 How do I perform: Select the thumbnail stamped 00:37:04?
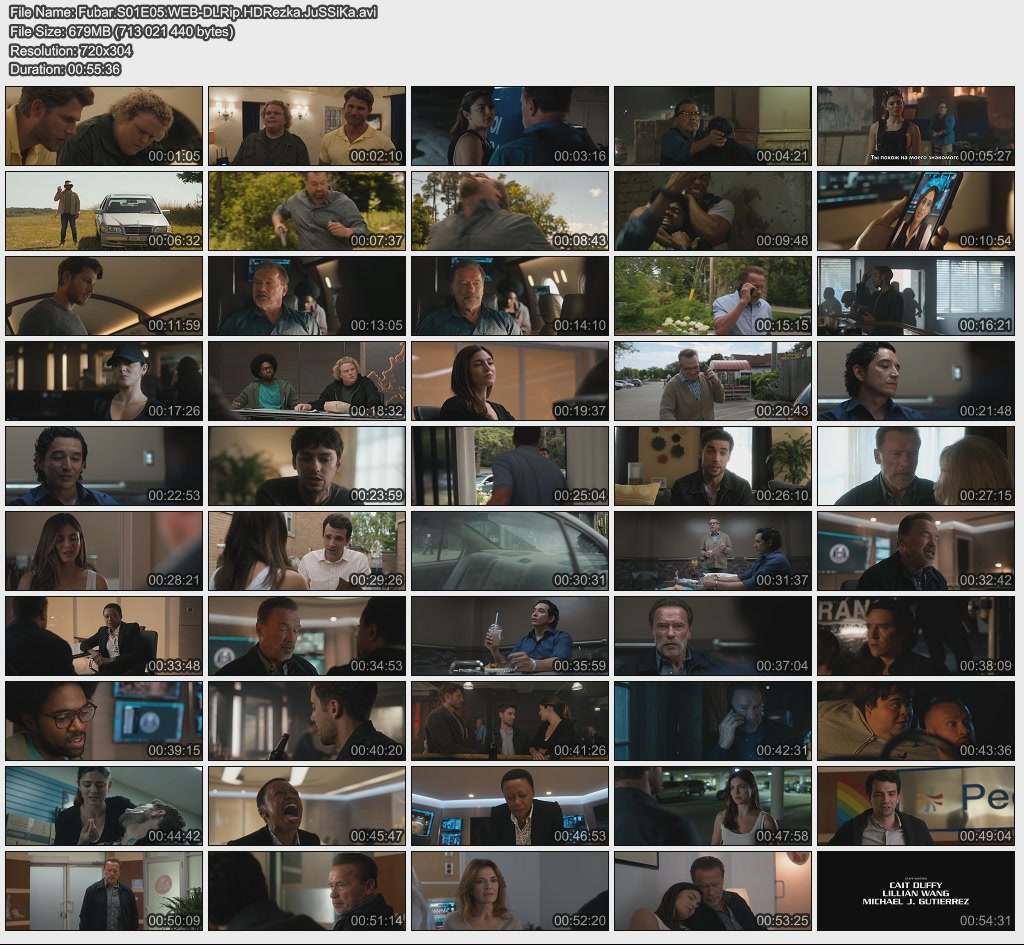[713, 636]
